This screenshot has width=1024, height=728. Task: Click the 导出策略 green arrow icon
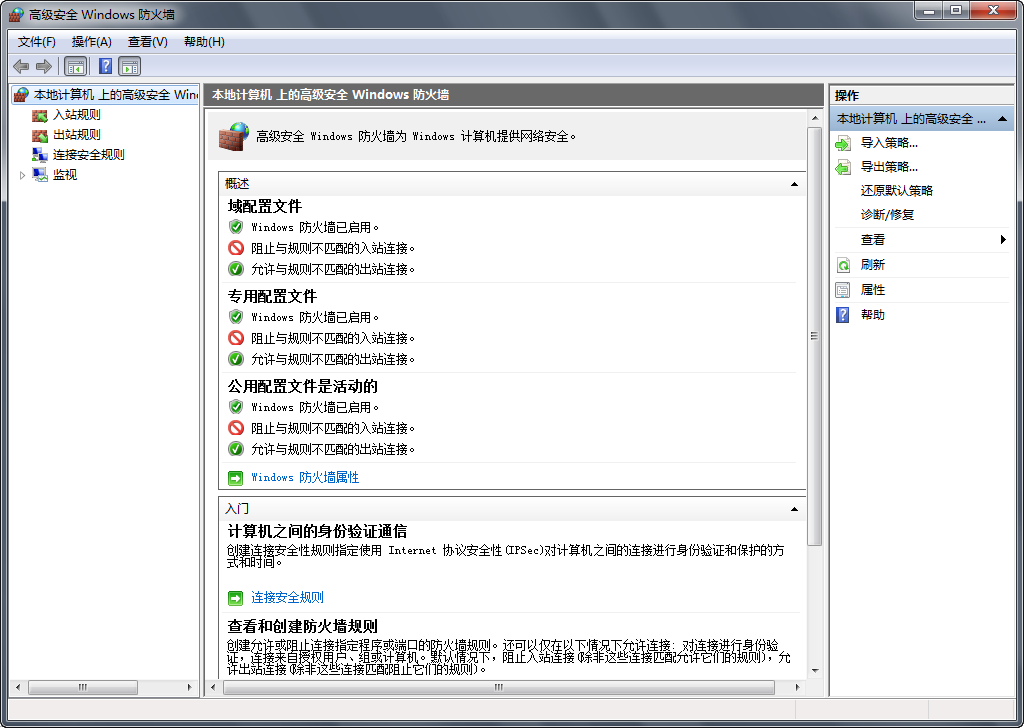pyautogui.click(x=843, y=167)
